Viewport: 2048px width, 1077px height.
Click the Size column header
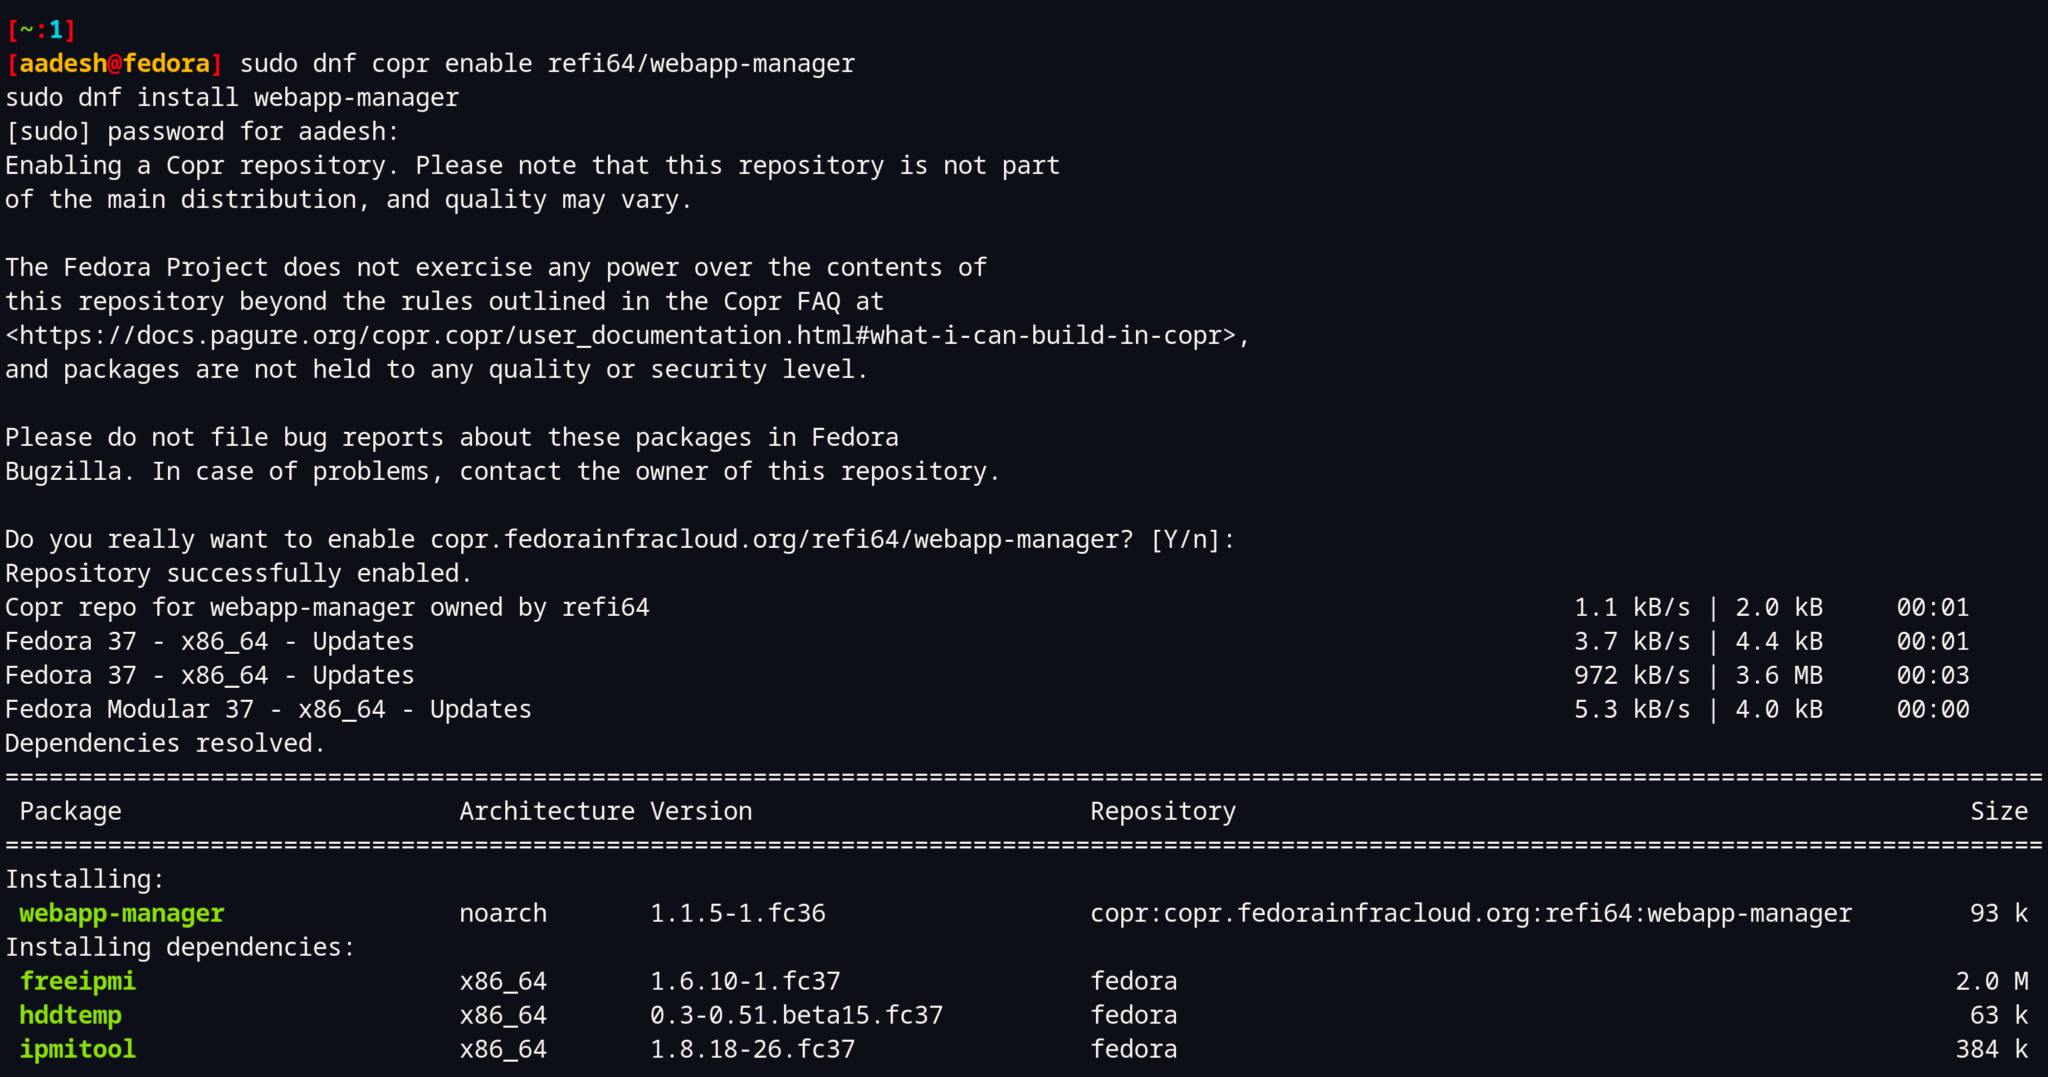point(2000,810)
